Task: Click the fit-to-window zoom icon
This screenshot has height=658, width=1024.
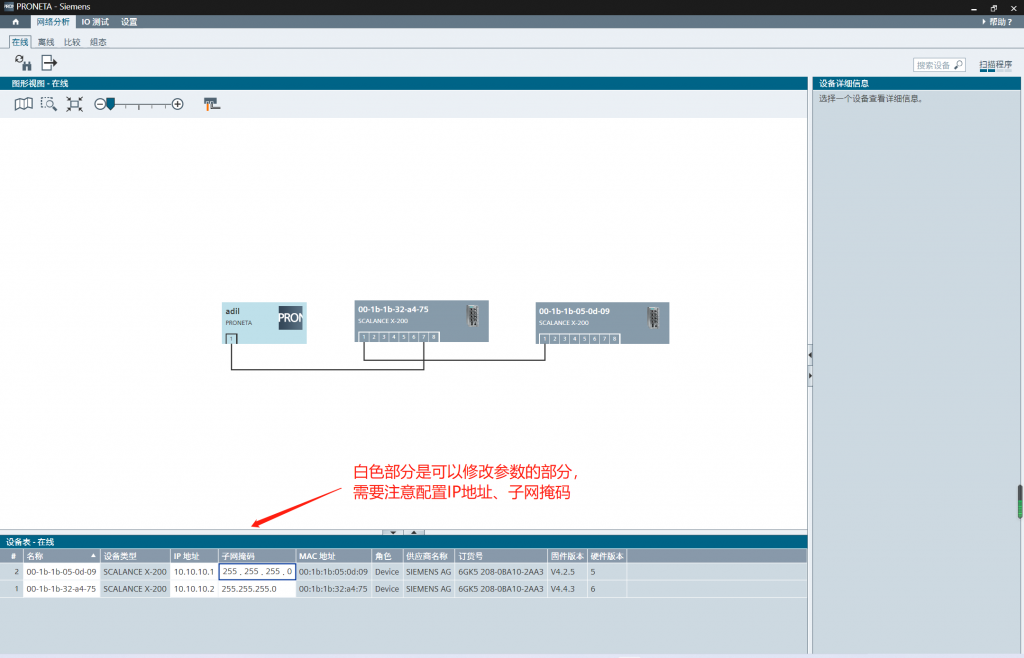Action: pyautogui.click(x=74, y=104)
